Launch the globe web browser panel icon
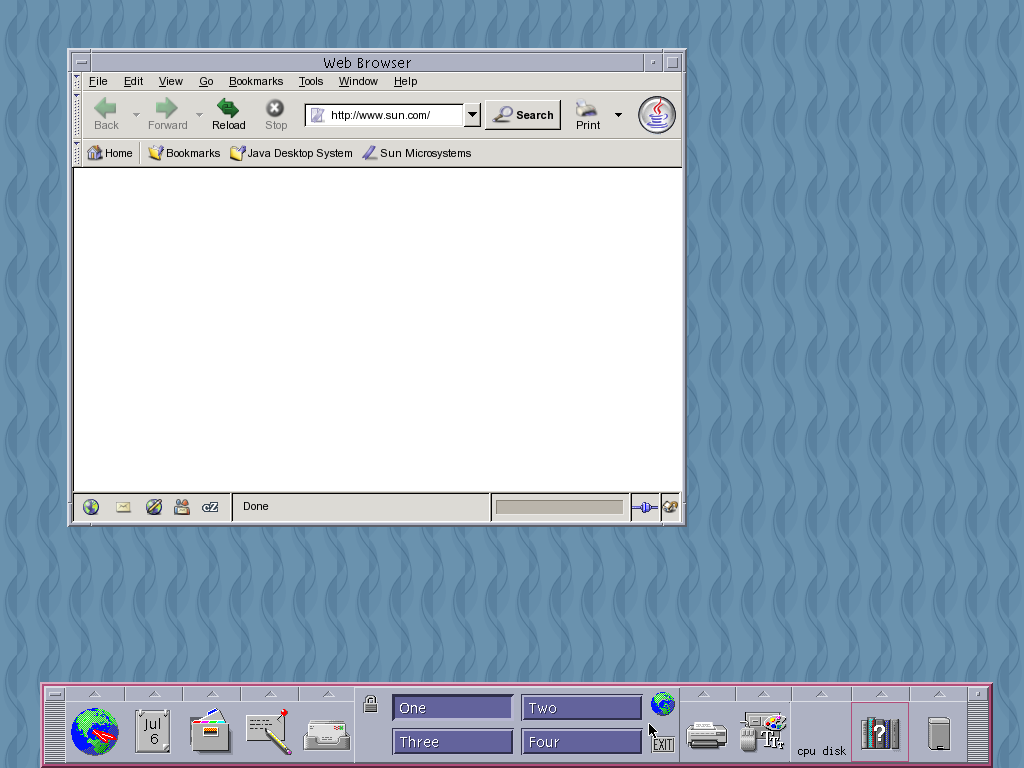Screen dimensions: 1024x768 pos(95,731)
